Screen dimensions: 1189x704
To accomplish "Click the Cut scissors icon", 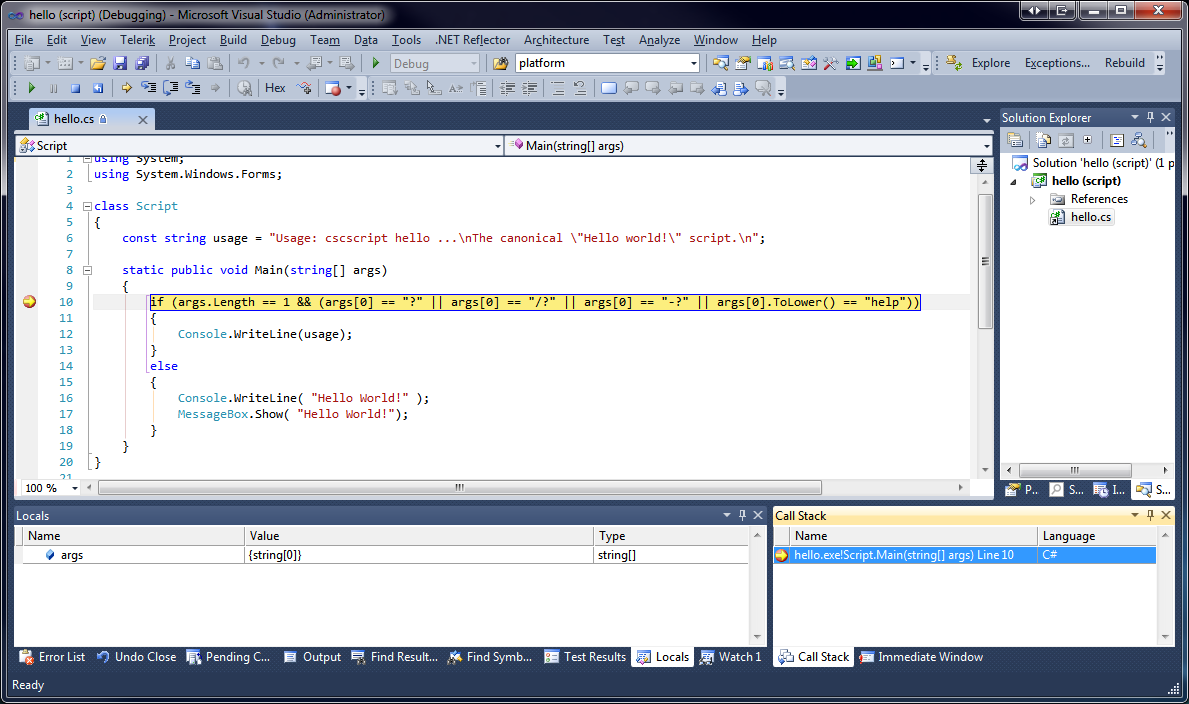I will coord(171,63).
